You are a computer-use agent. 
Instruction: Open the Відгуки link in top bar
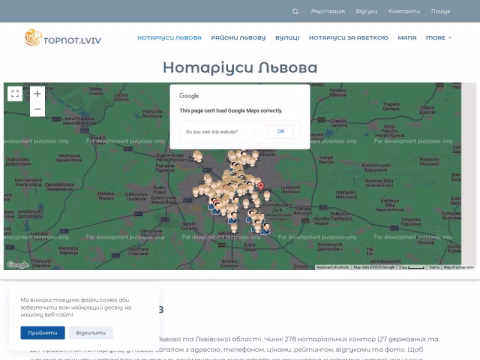pos(366,11)
